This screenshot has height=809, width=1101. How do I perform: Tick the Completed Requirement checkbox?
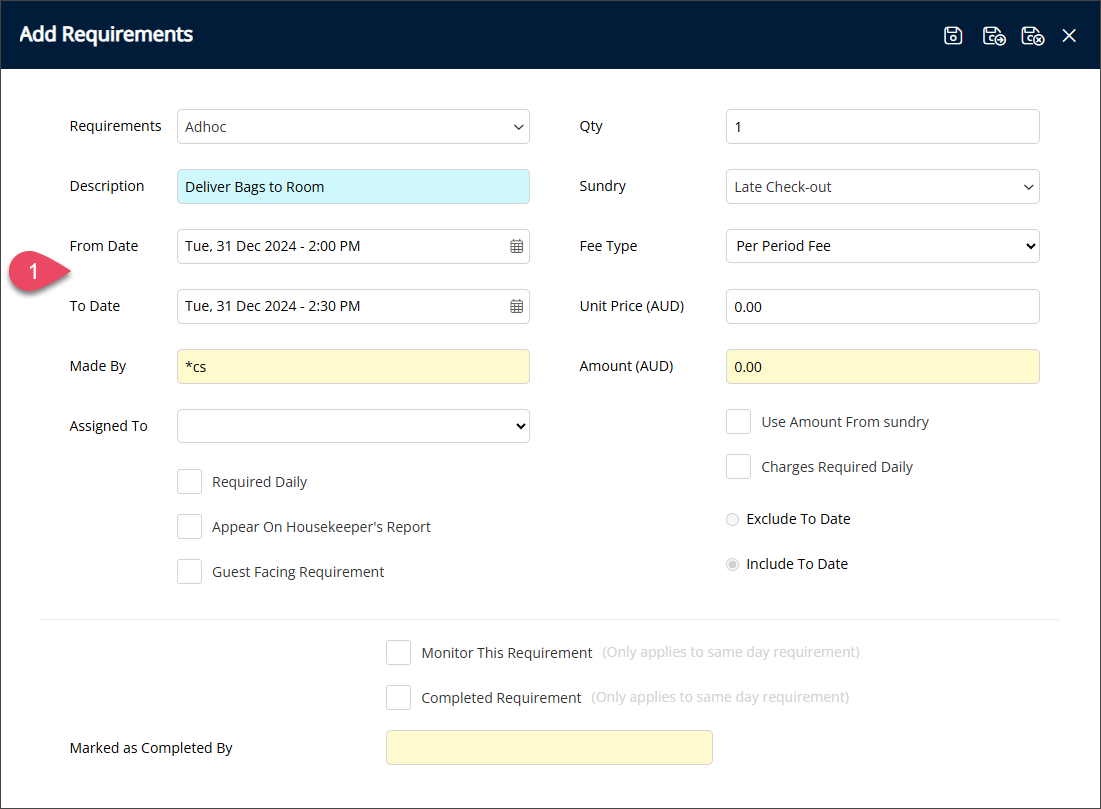click(x=398, y=697)
